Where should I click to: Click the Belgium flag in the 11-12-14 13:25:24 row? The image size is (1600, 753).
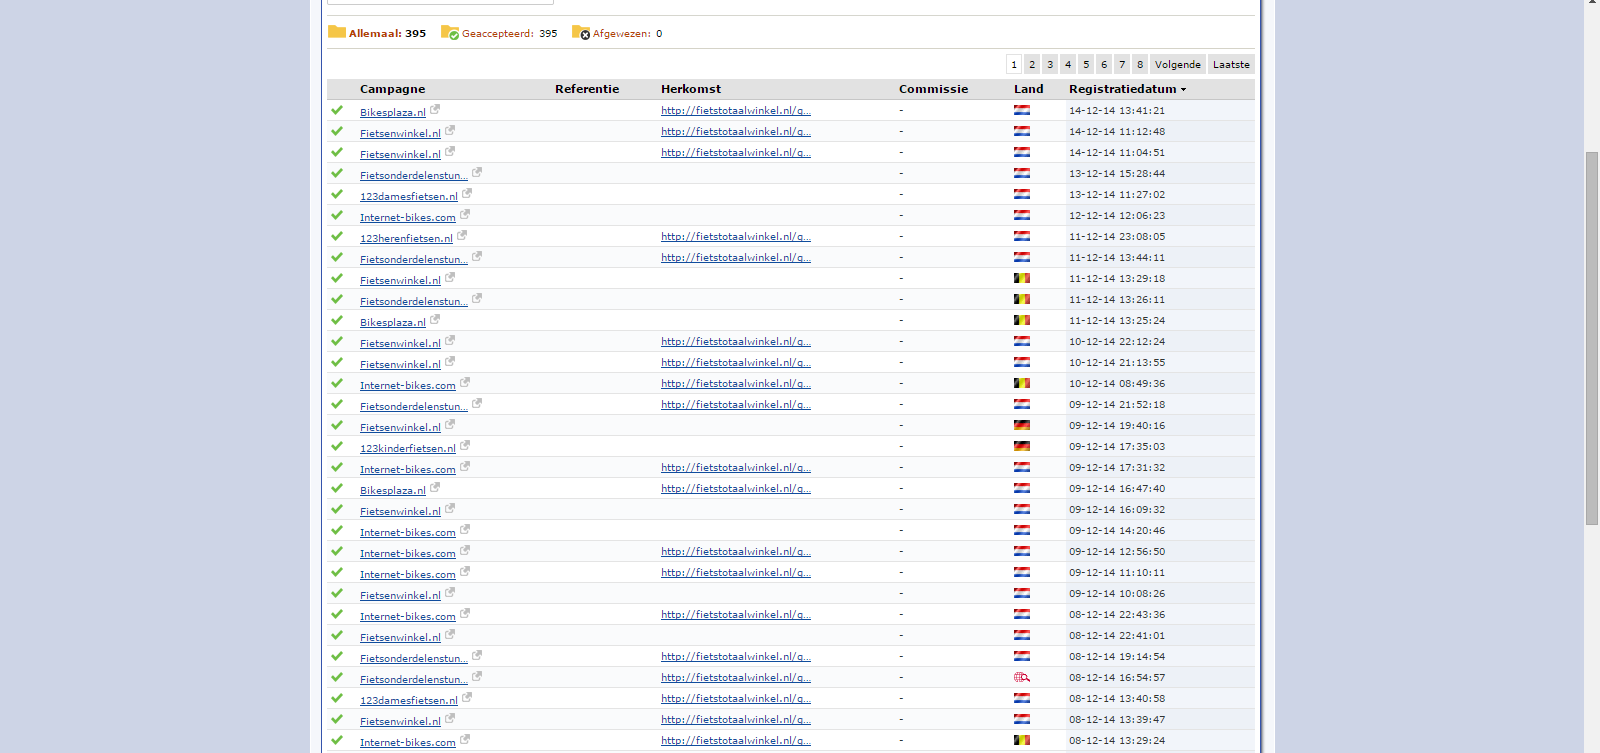pos(1022,321)
